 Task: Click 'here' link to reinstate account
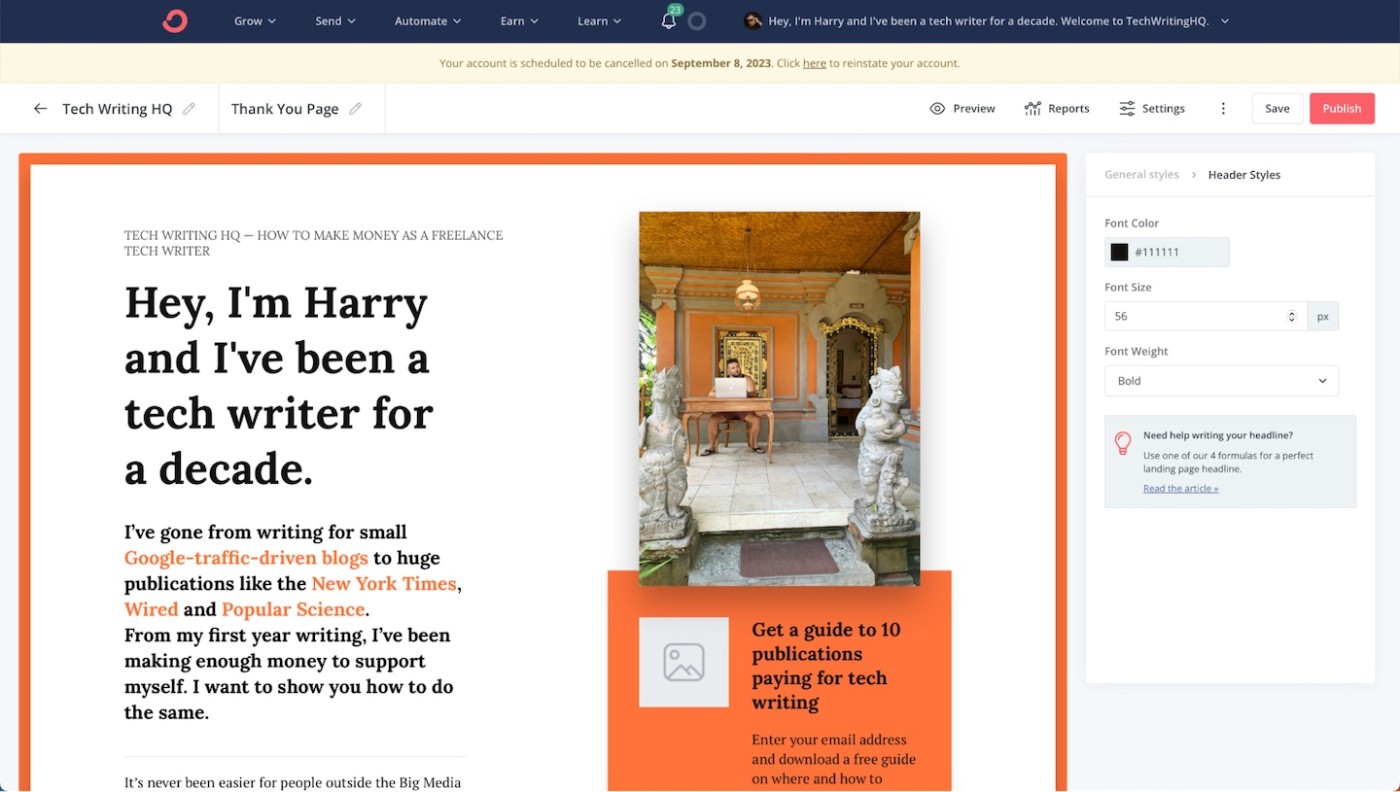click(x=814, y=63)
